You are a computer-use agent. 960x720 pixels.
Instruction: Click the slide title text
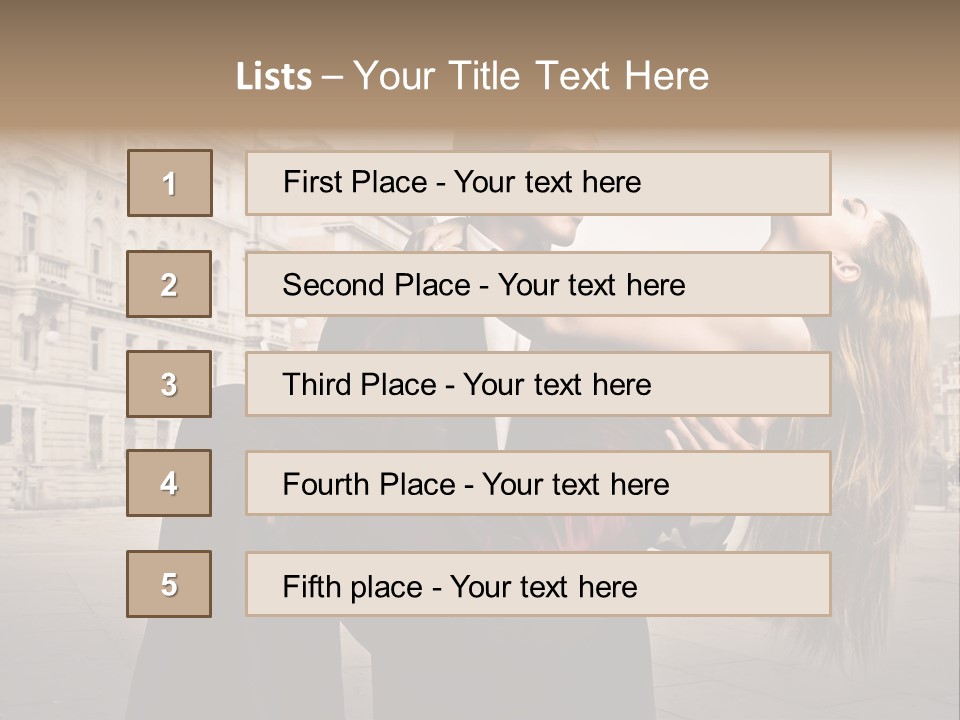pos(472,76)
